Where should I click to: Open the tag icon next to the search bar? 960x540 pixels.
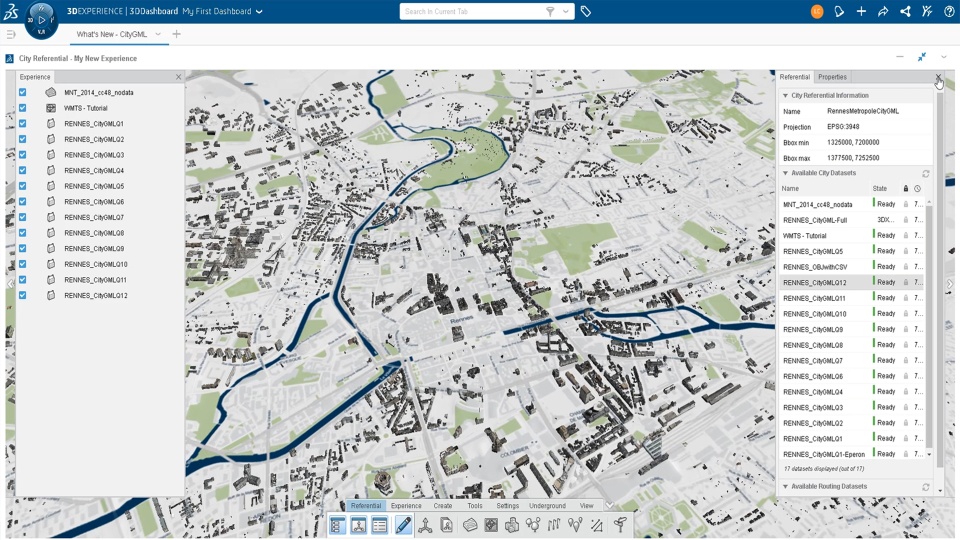[x=586, y=11]
